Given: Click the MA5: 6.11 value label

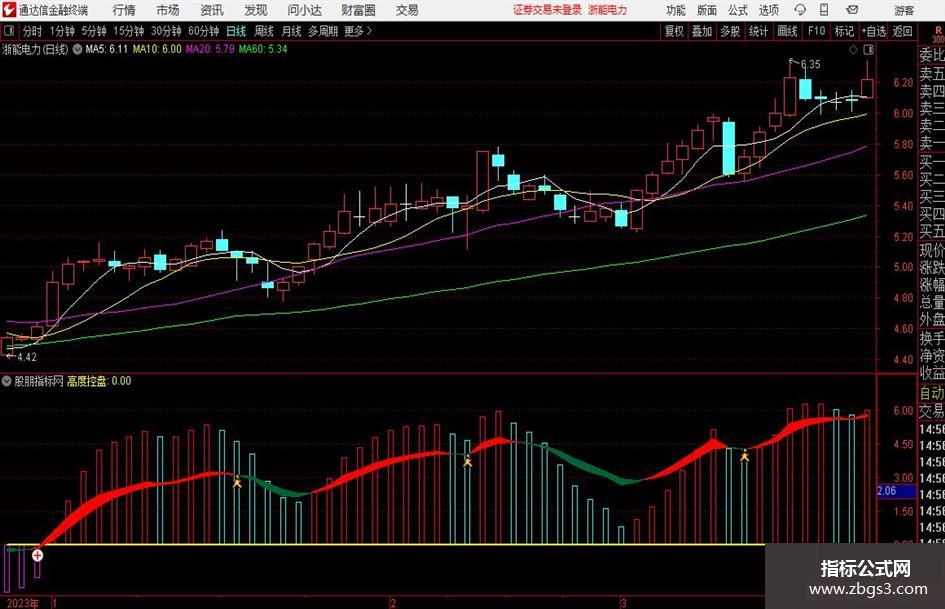Looking at the screenshot, I should pos(107,49).
